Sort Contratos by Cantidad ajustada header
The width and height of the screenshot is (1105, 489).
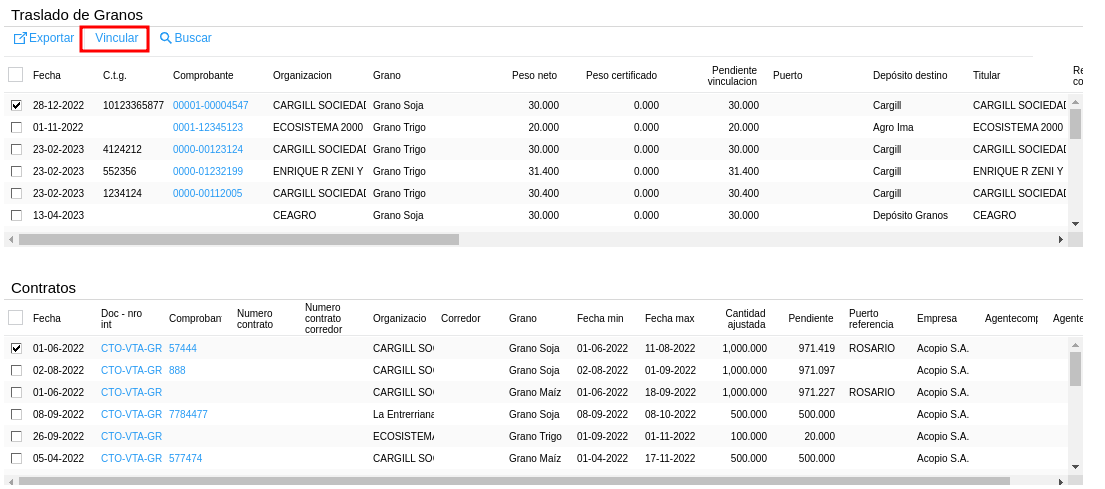click(x=745, y=318)
